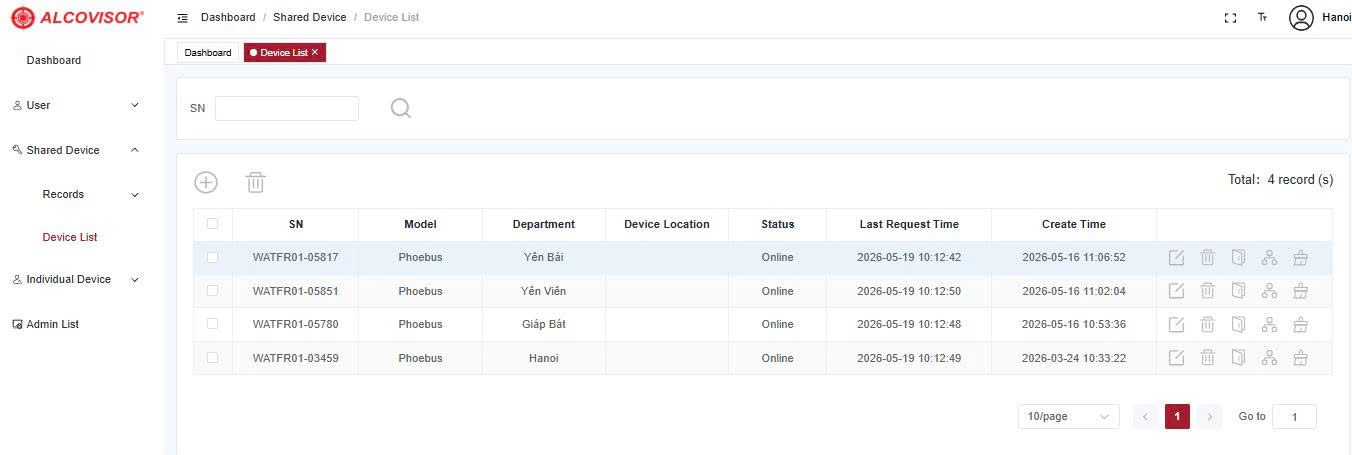Click Shared Device in the breadcrumb

(x=310, y=18)
